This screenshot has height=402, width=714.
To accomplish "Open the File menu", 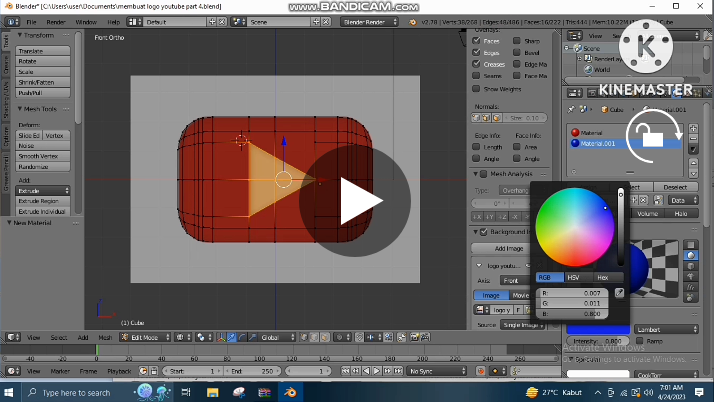I will 31,22.
